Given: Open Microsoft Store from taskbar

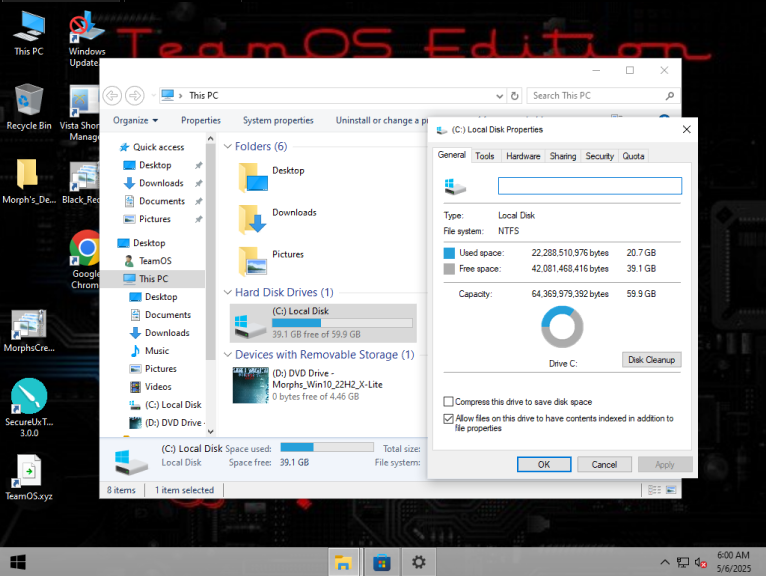Looking at the screenshot, I should coord(382,562).
